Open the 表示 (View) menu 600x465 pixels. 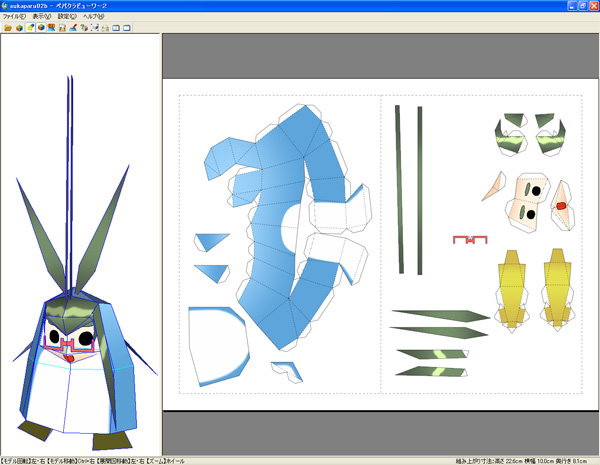41,16
